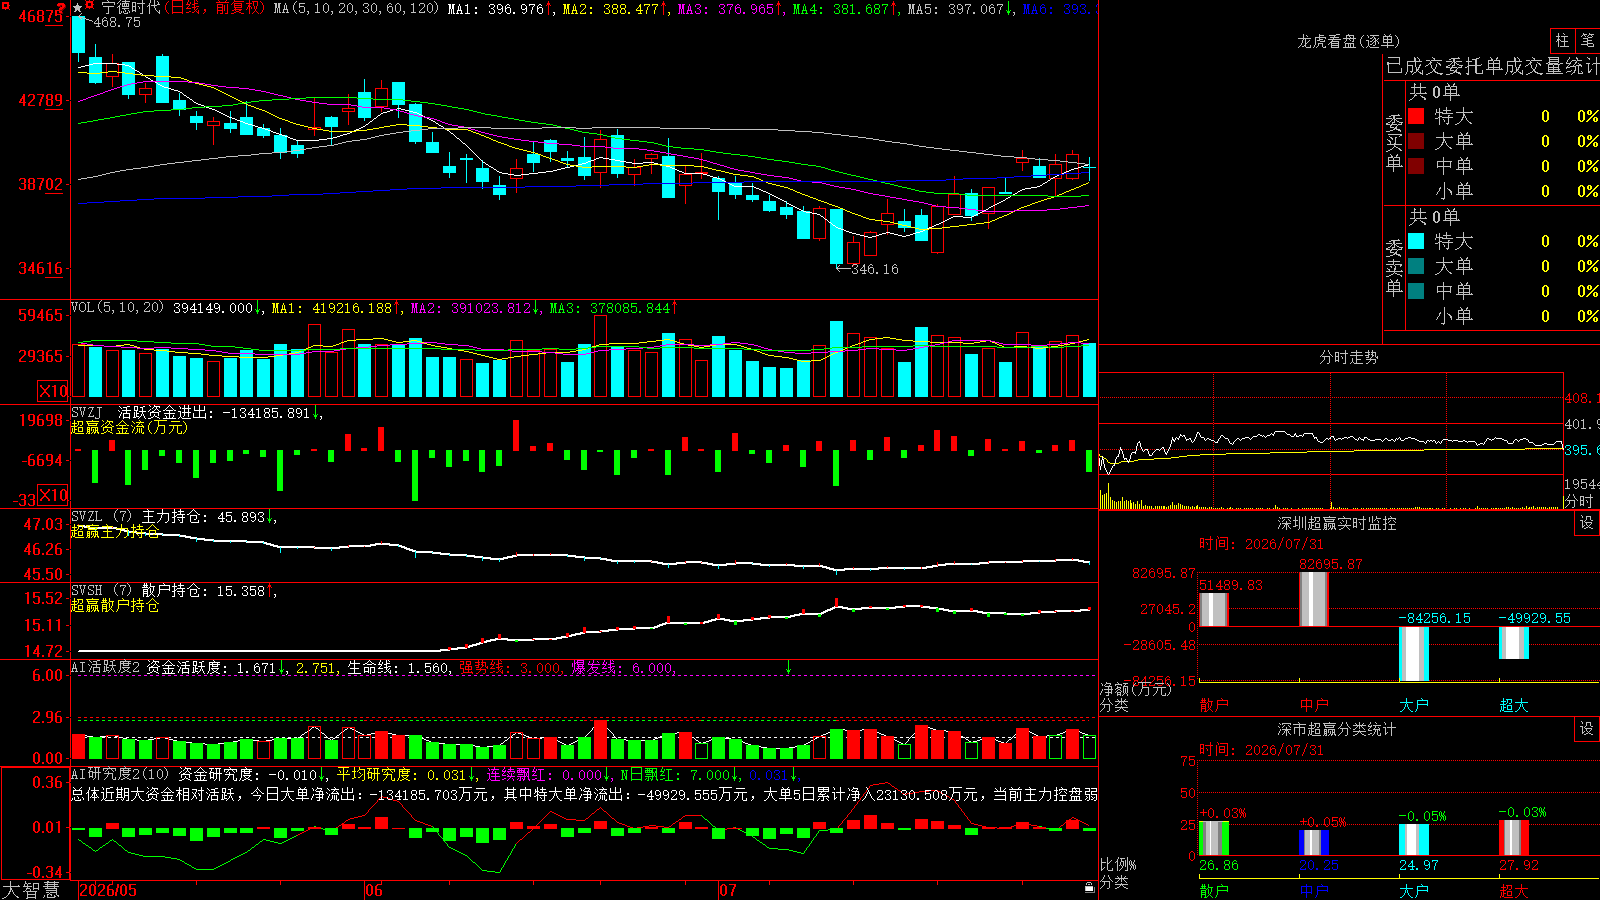Click the 2026/05 date marker on time axis
Viewport: 1600px width, 900px height.
pyautogui.click(x=108, y=890)
